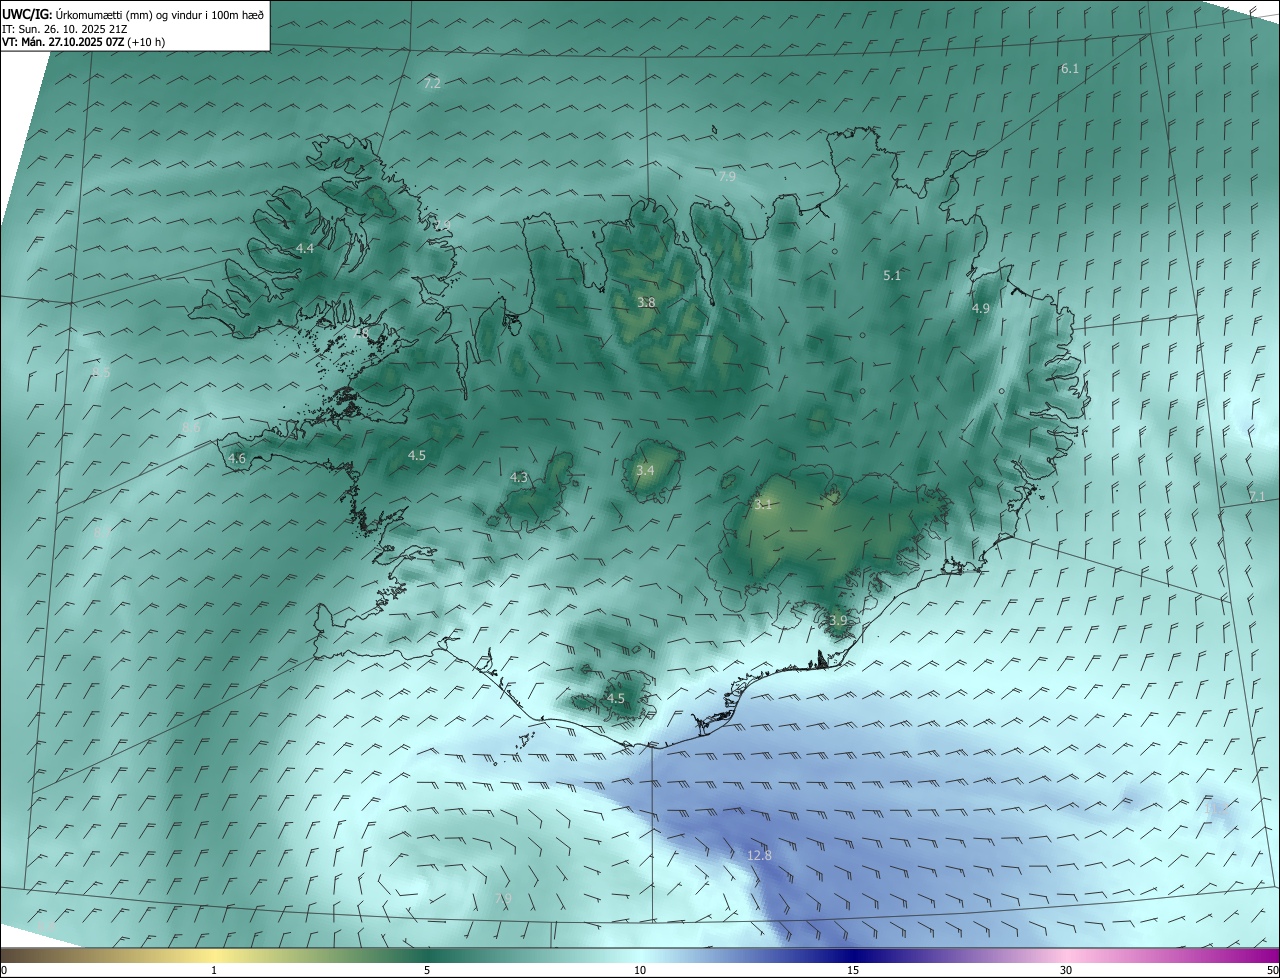The image size is (1280, 978).
Task: Select the initial time line 'IT: Sun. 26. 10. 2025 21Z'
Action: (66, 28)
